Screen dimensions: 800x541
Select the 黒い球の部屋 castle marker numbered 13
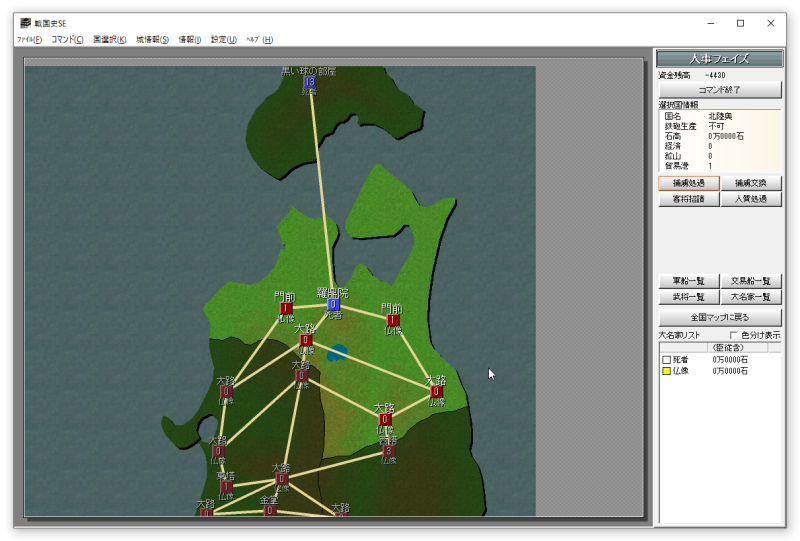point(309,82)
